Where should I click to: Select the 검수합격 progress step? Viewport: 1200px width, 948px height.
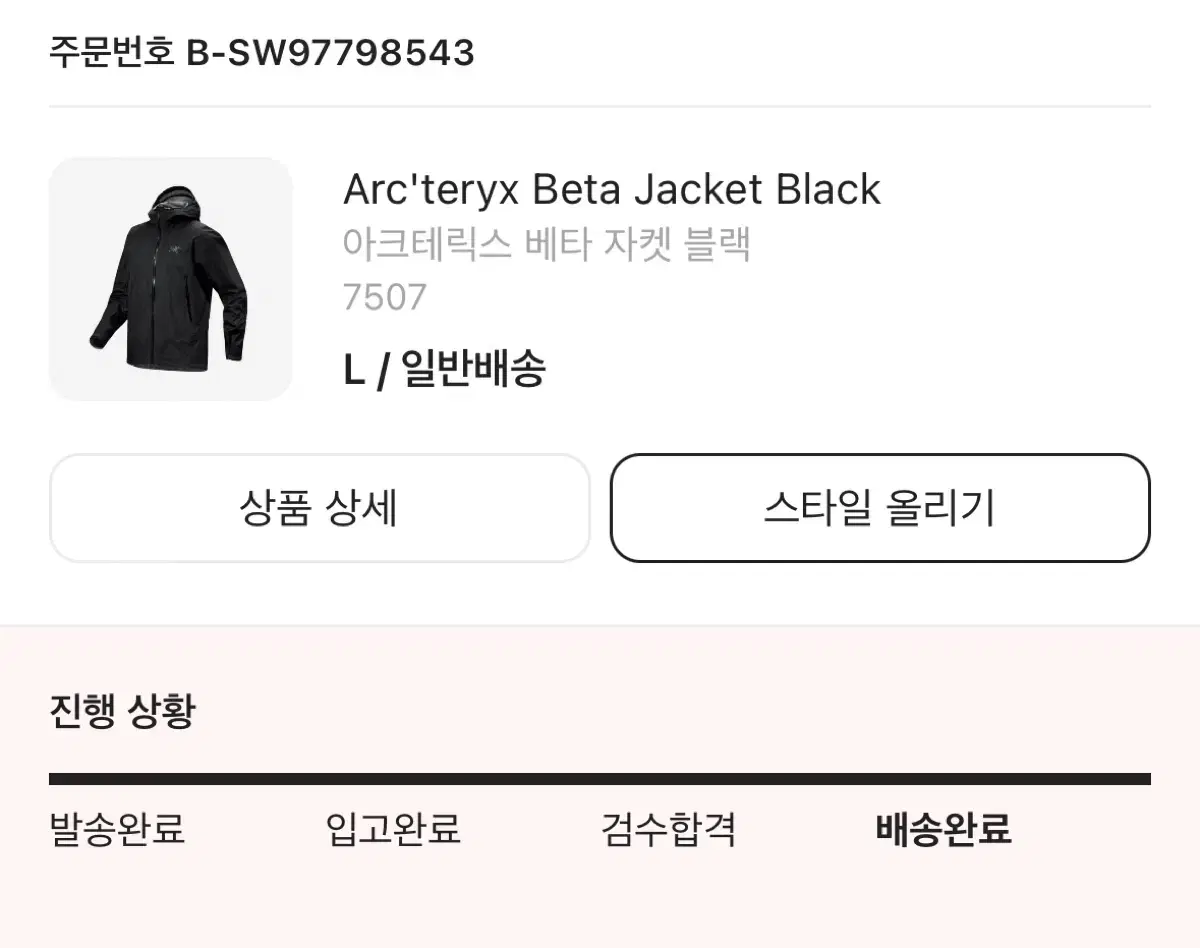[x=669, y=829]
